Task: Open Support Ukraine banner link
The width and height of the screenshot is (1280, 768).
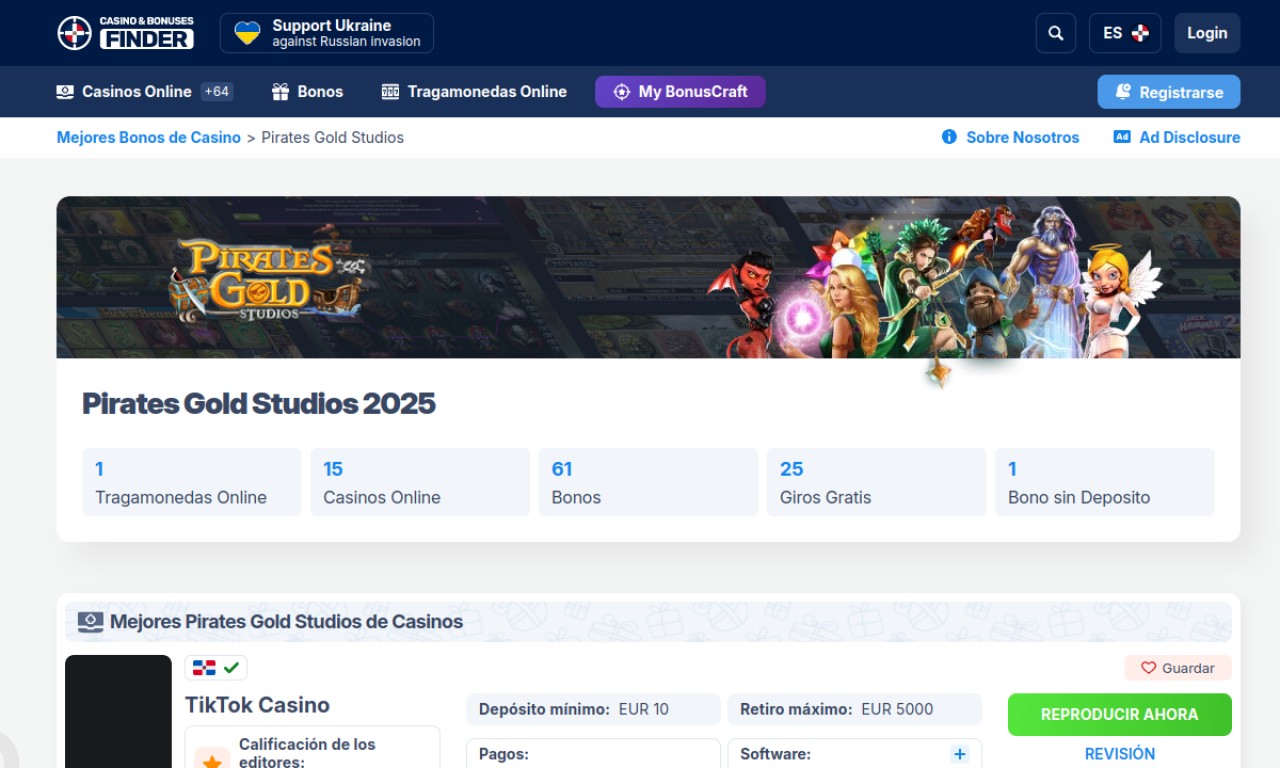Action: [x=327, y=33]
